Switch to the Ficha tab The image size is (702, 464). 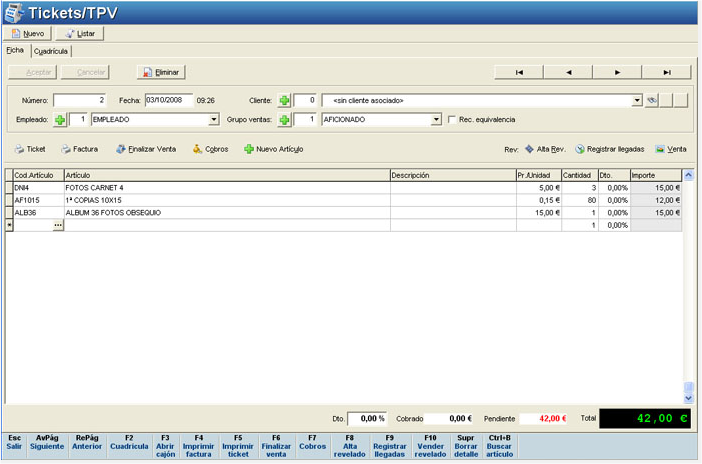point(15,50)
